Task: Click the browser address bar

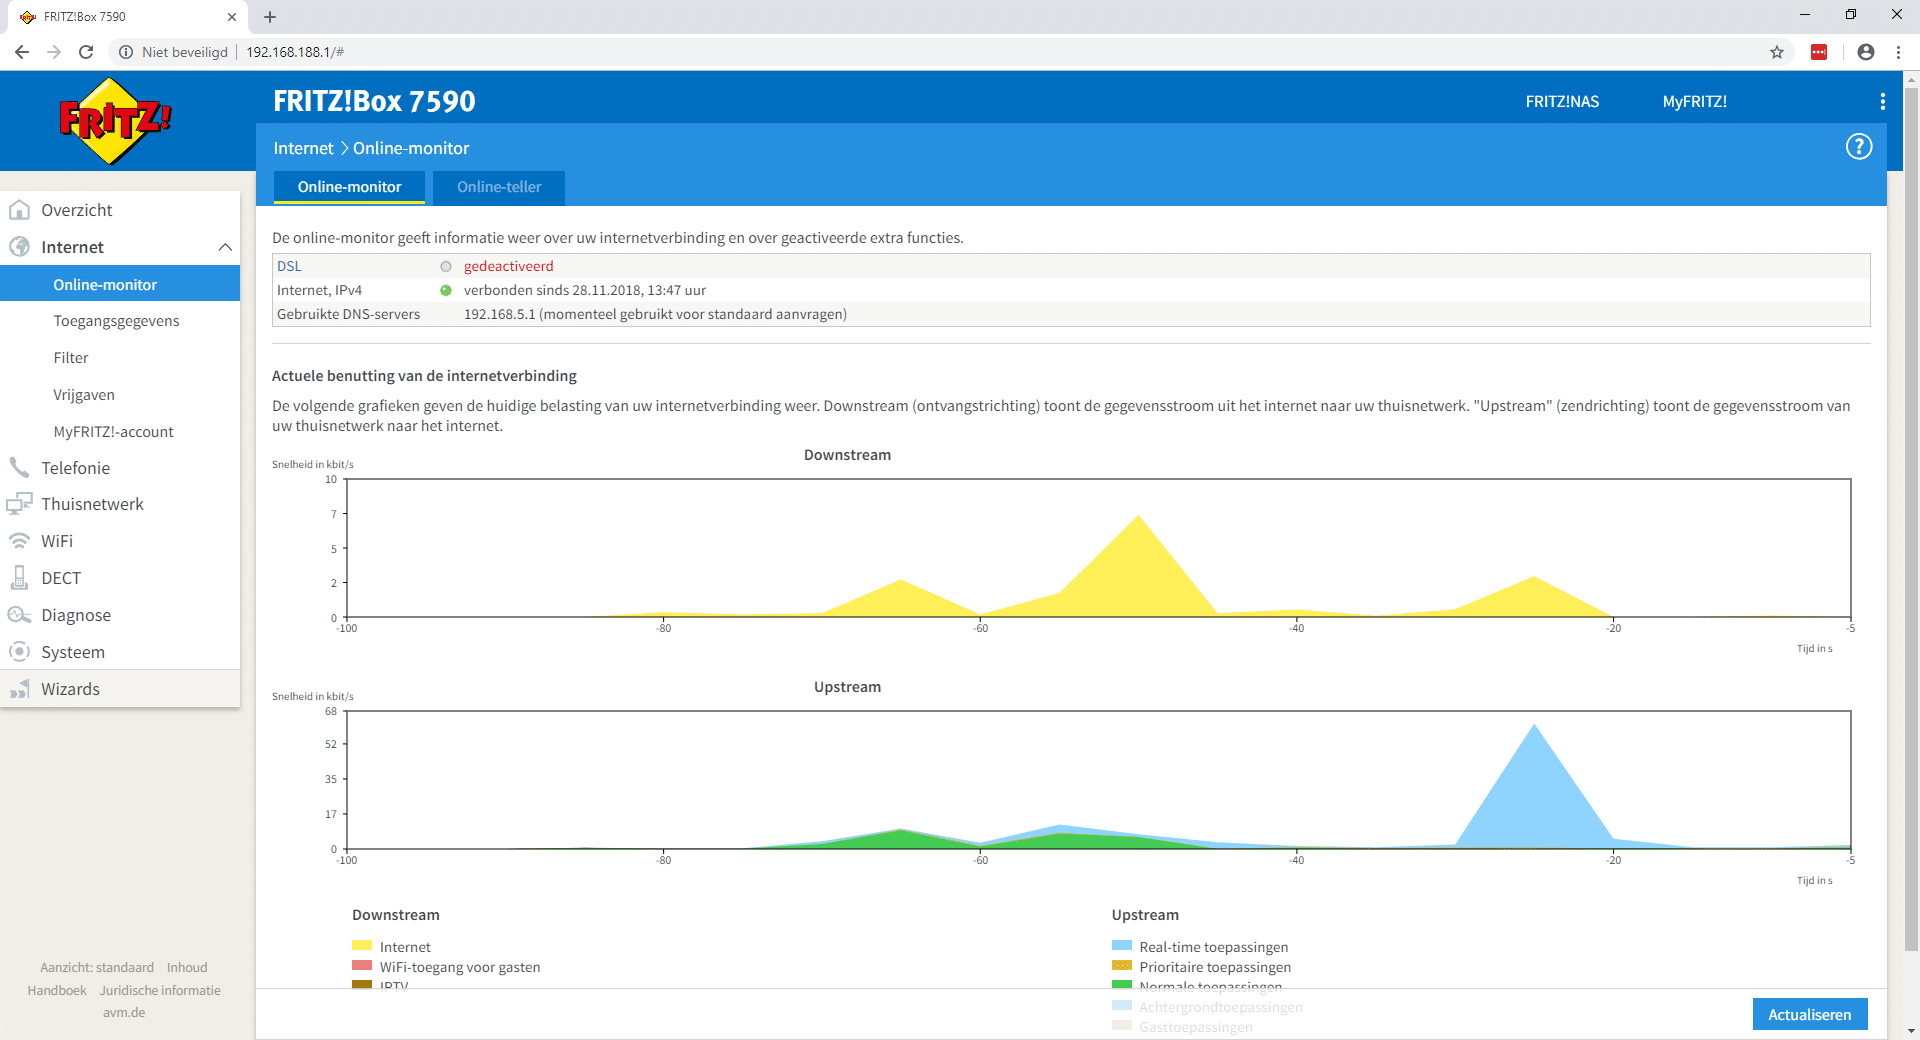Action: pos(1000,52)
